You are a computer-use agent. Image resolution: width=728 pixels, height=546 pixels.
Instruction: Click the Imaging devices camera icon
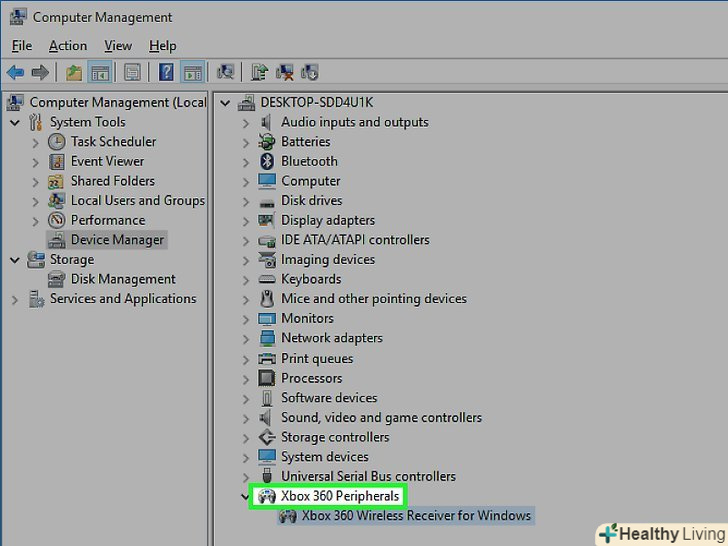pos(266,260)
